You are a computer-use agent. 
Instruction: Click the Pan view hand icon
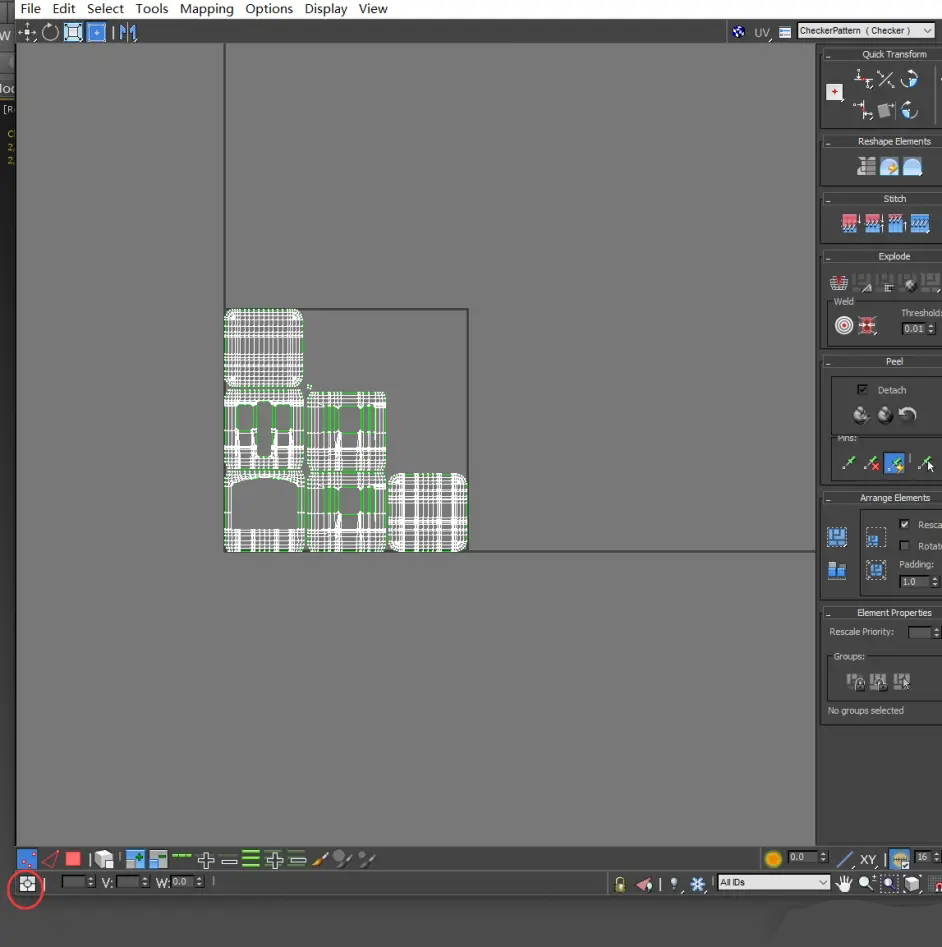[845, 883]
